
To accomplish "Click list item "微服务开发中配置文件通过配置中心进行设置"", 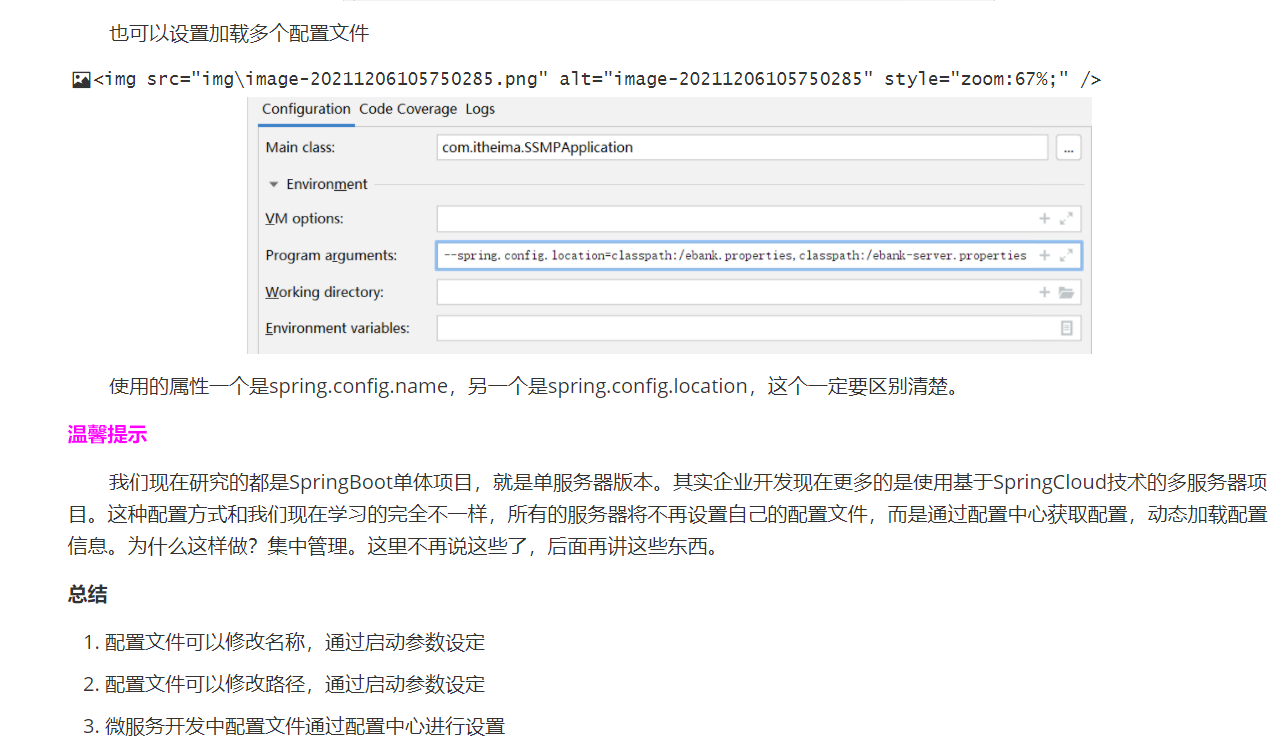I will coord(305,726).
